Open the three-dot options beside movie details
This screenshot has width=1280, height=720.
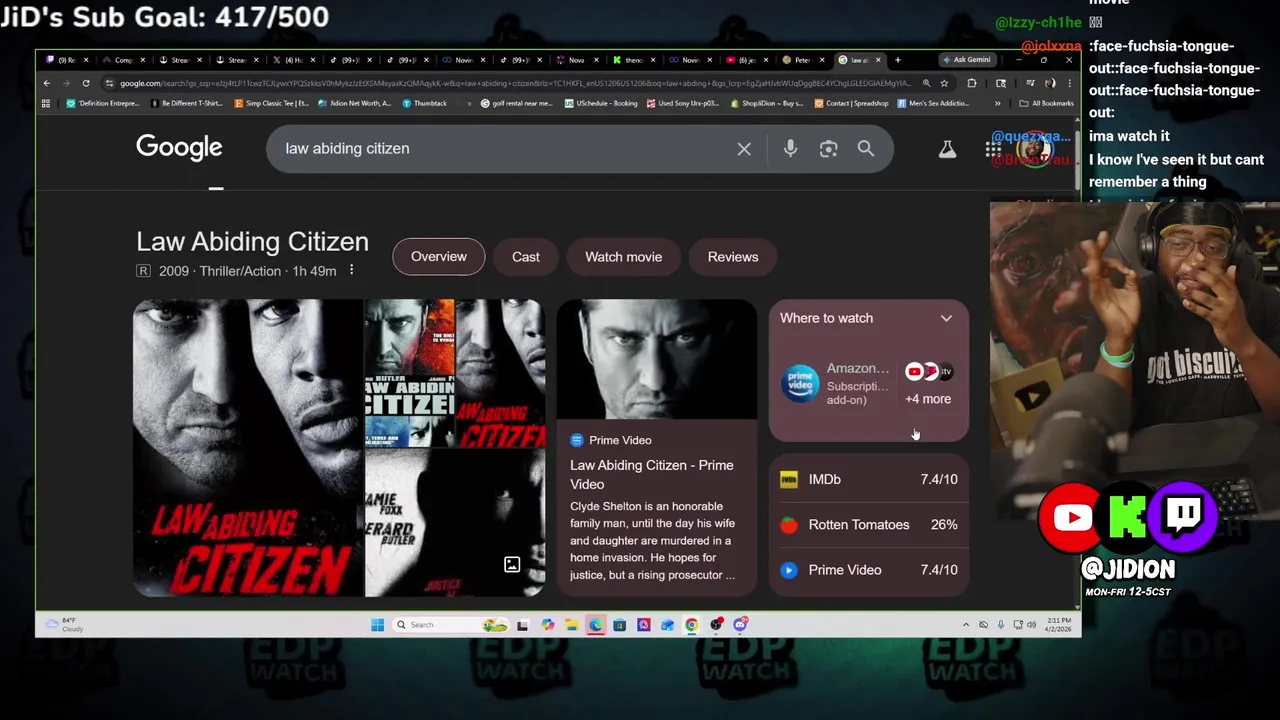(x=351, y=271)
